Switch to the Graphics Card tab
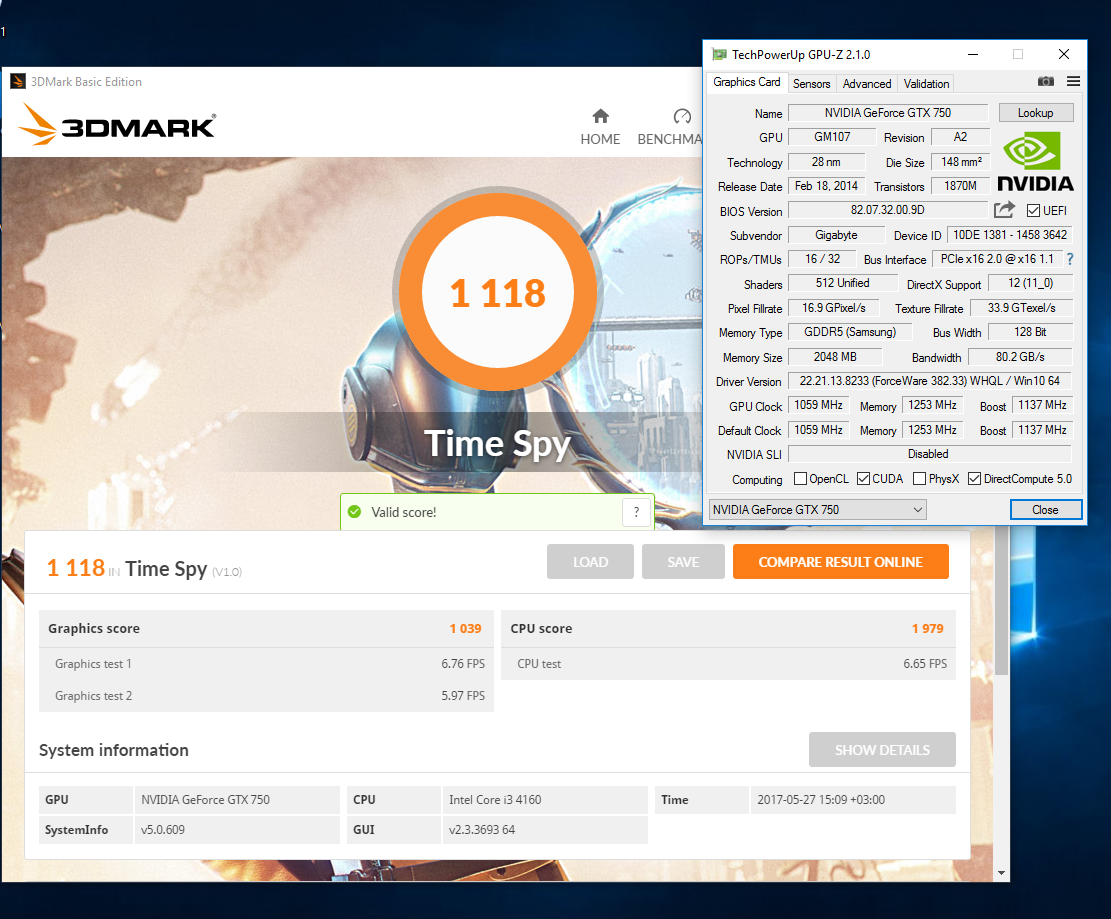 coord(746,82)
